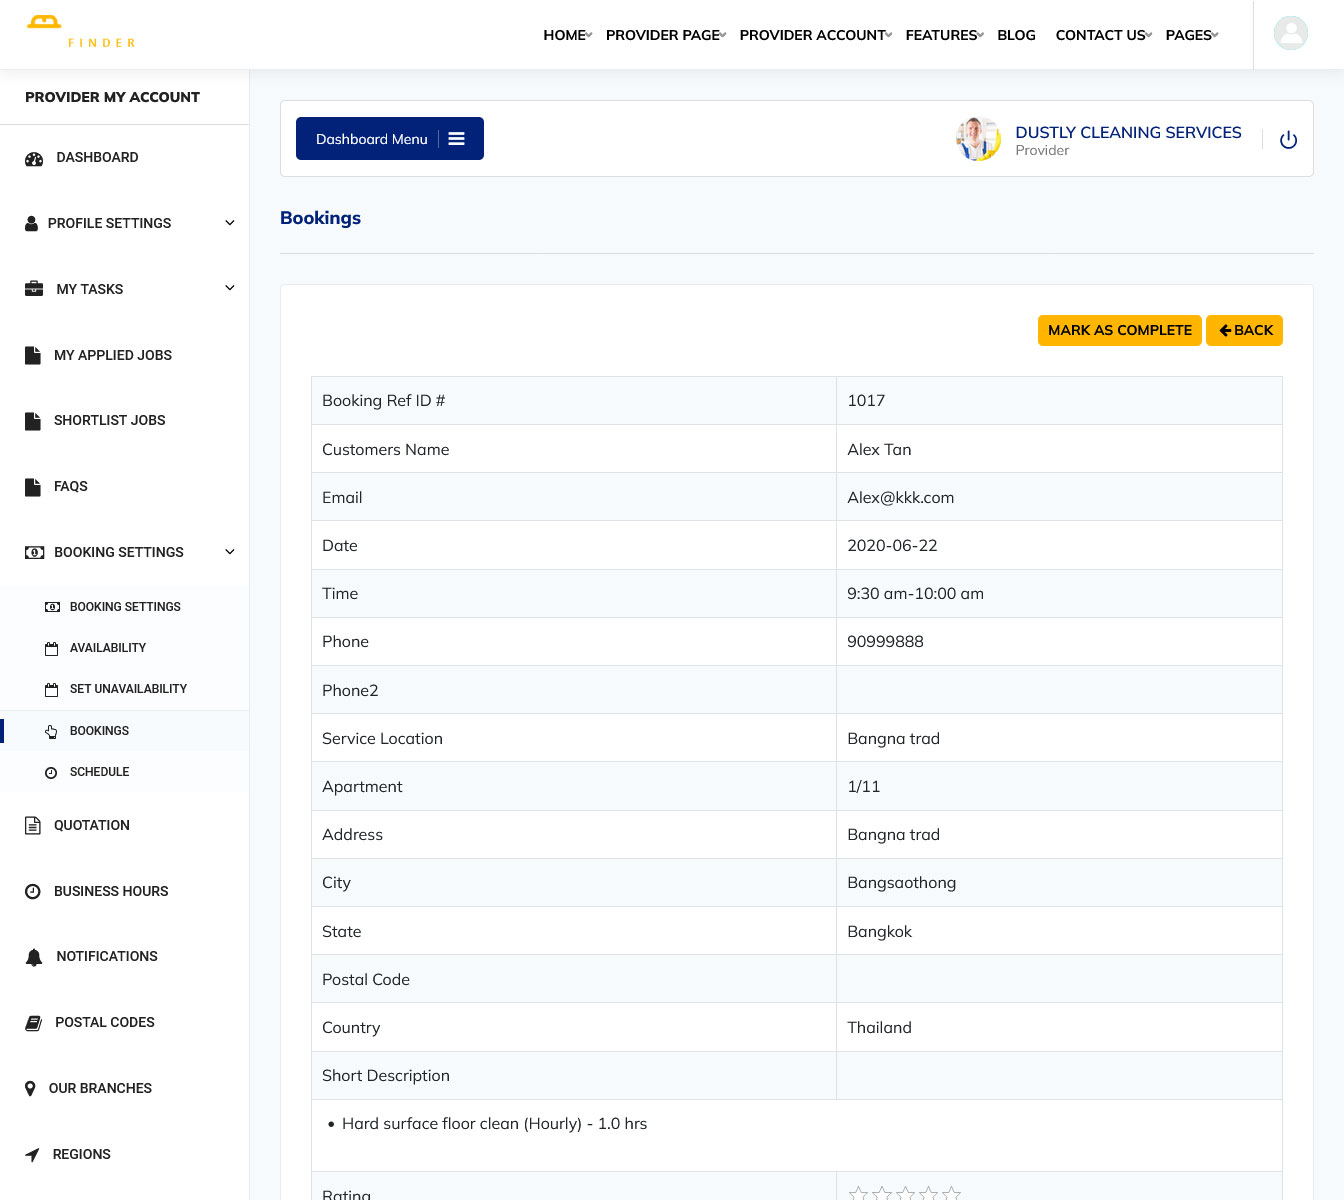Click the Dashboard gauge icon in sidebar
The image size is (1344, 1200).
(34, 158)
